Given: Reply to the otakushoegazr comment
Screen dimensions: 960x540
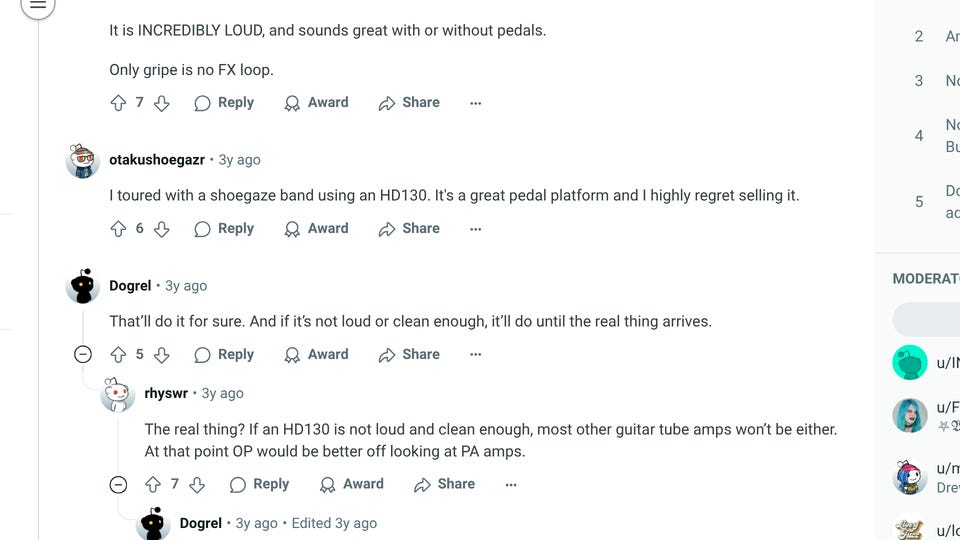Looking at the screenshot, I should (x=224, y=229).
